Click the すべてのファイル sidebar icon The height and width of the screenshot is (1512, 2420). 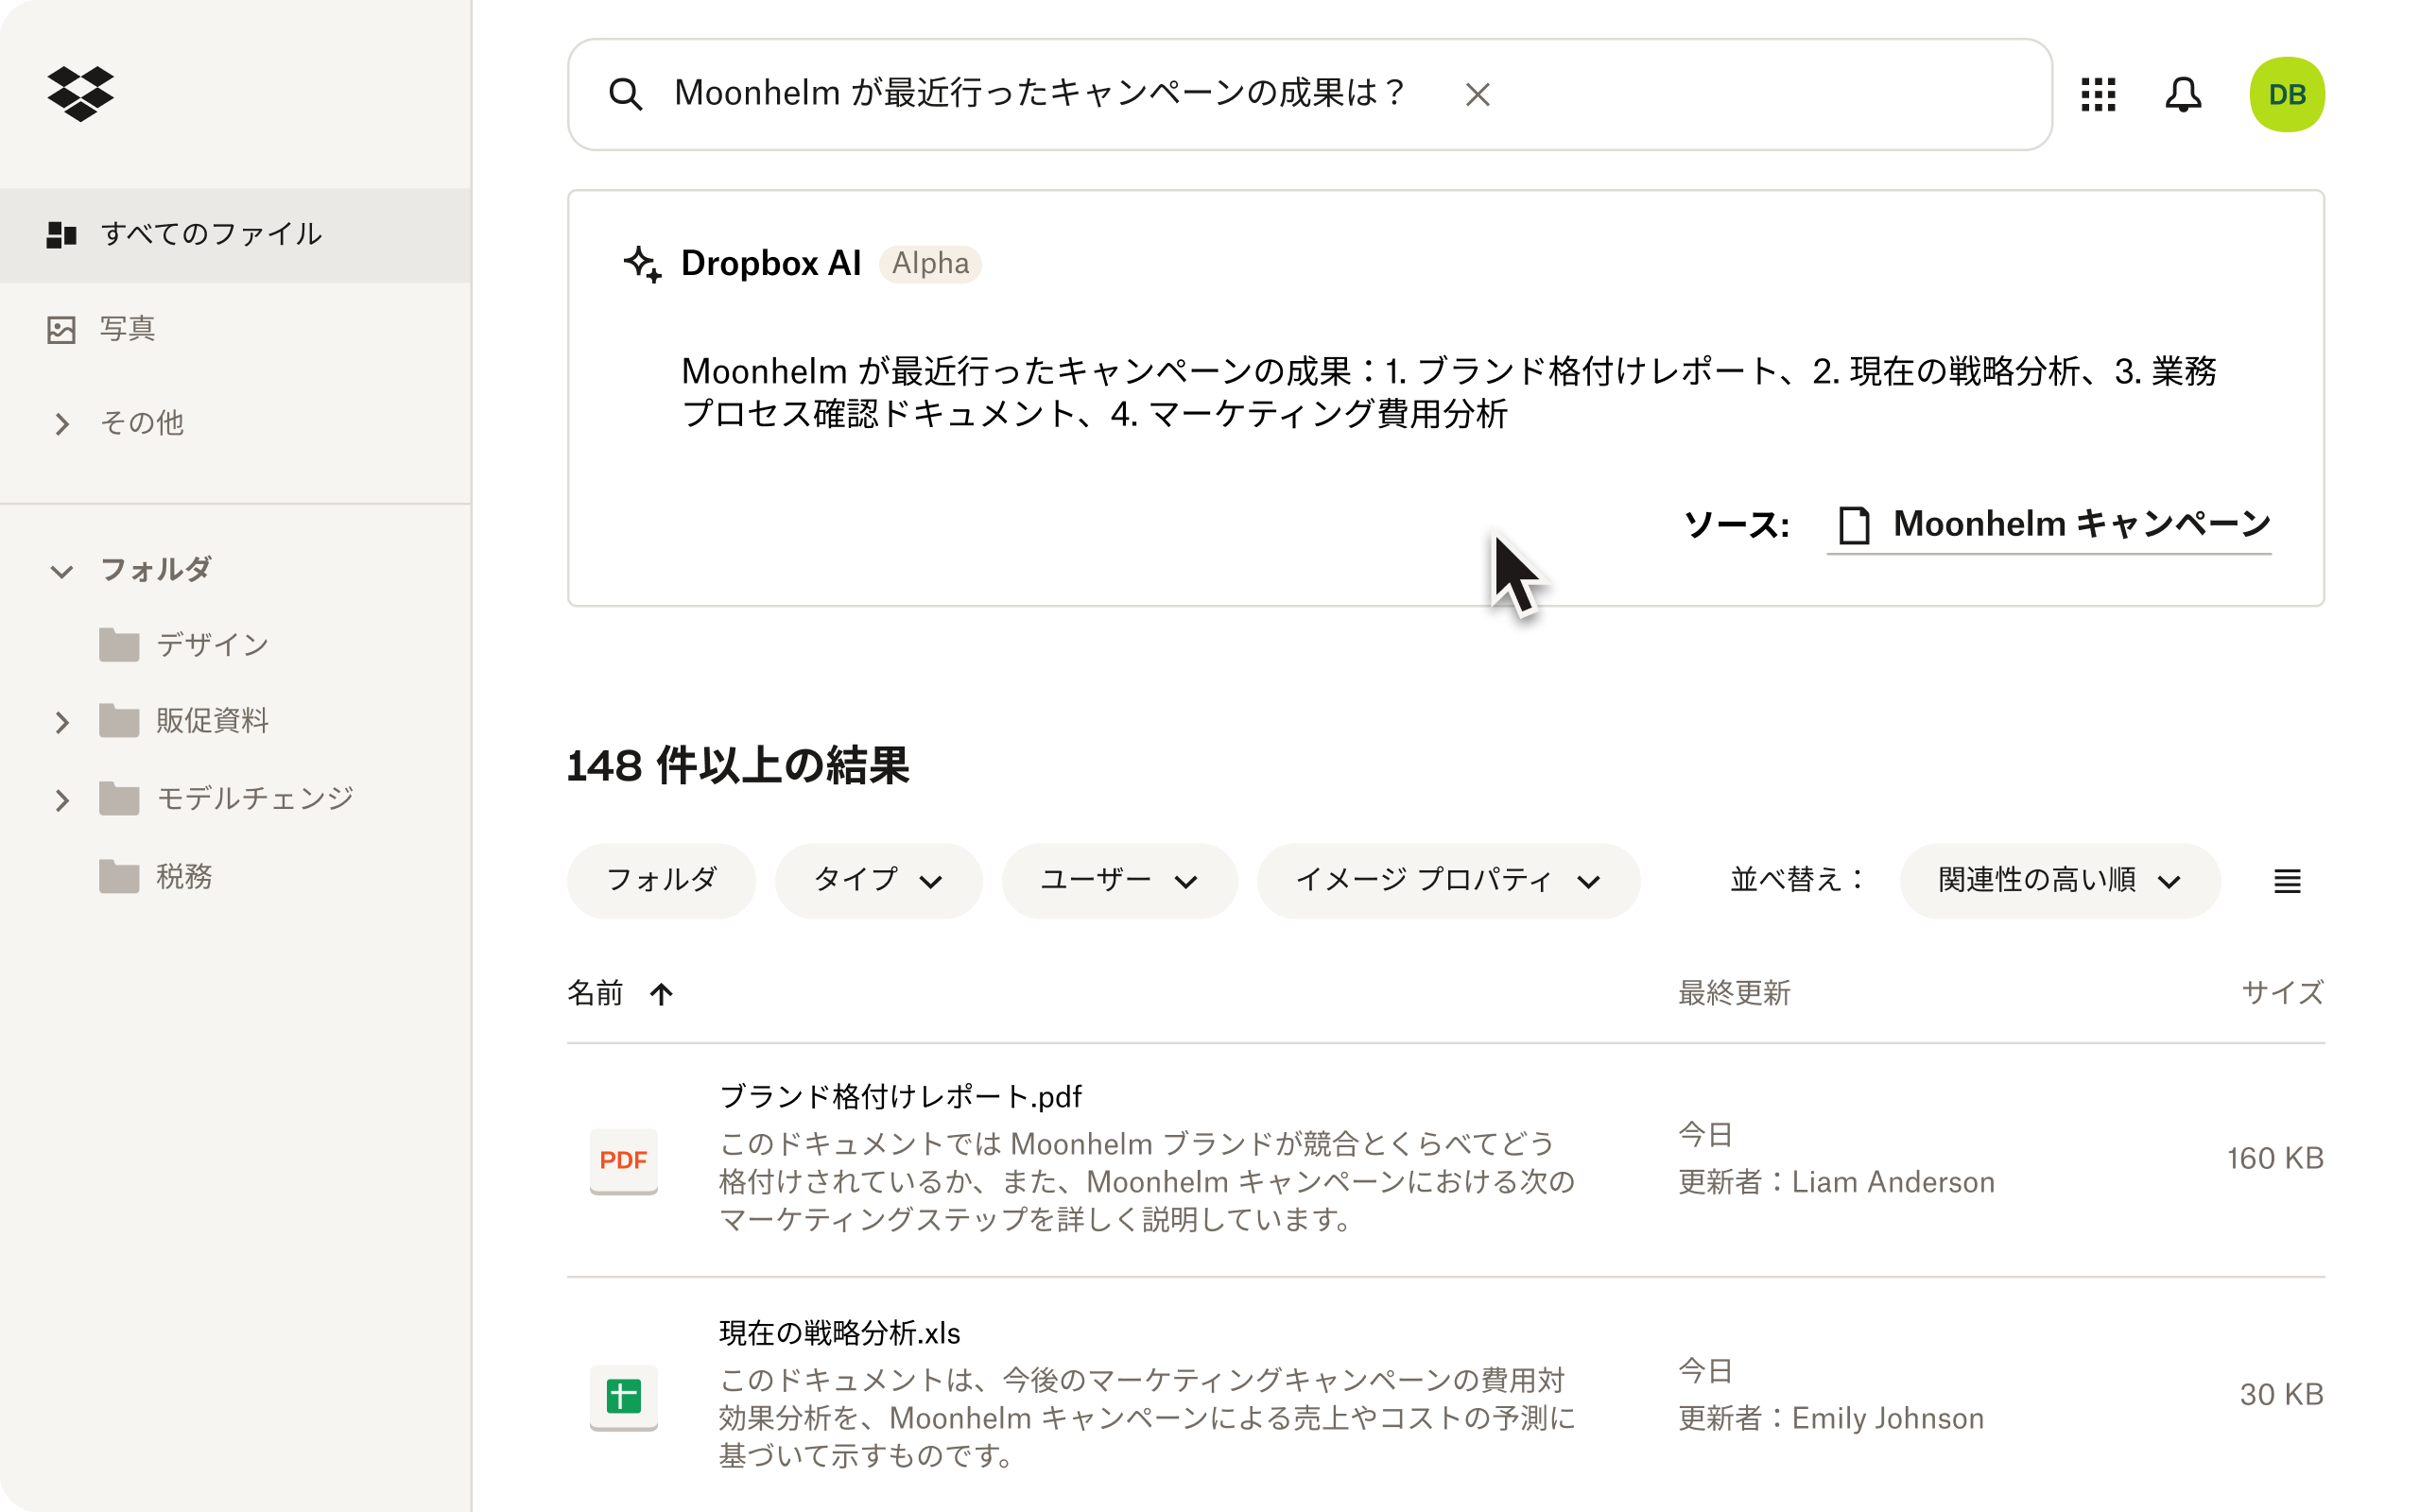click(62, 234)
